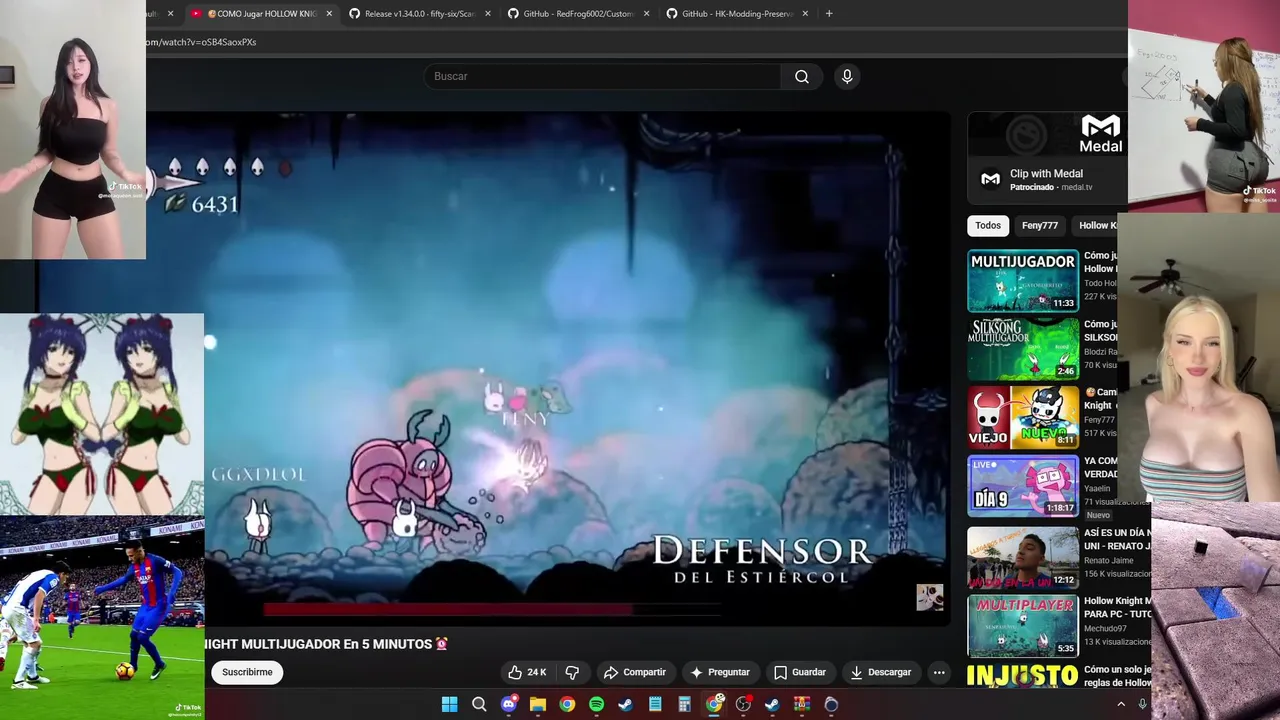The width and height of the screenshot is (1280, 720).
Task: Click the Suscribirme button
Action: (247, 672)
